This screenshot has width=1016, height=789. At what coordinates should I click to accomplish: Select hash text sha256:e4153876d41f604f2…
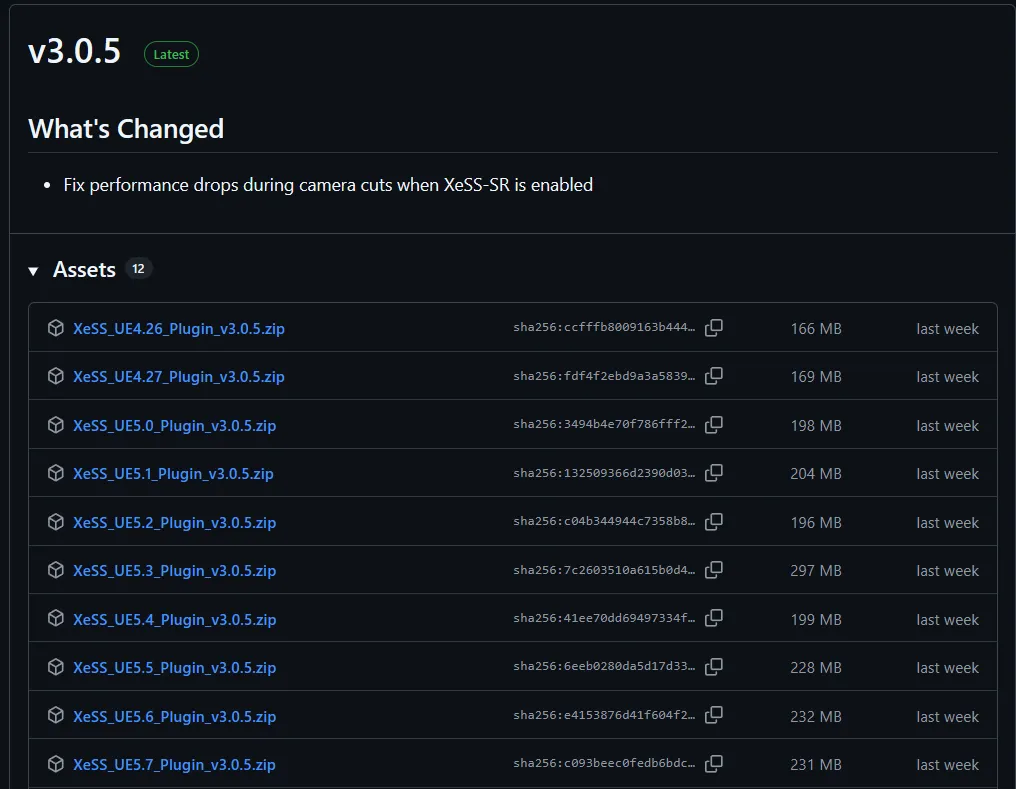pyautogui.click(x=604, y=715)
